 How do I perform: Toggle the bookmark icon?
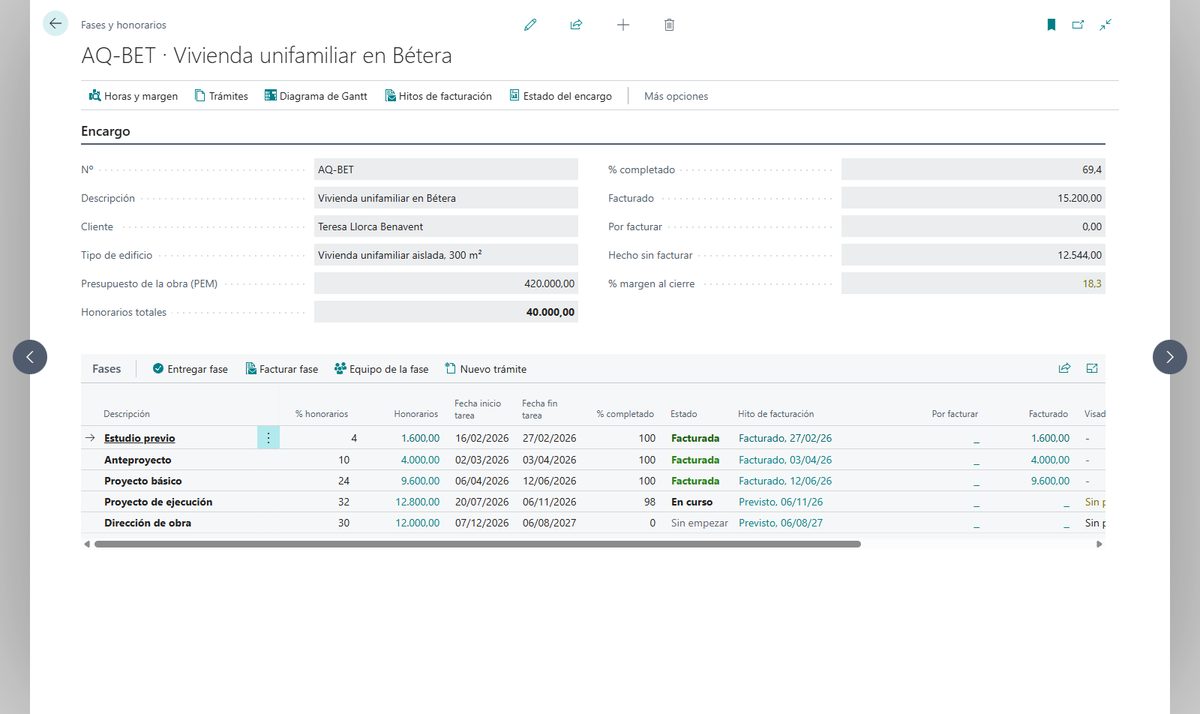coord(1051,25)
